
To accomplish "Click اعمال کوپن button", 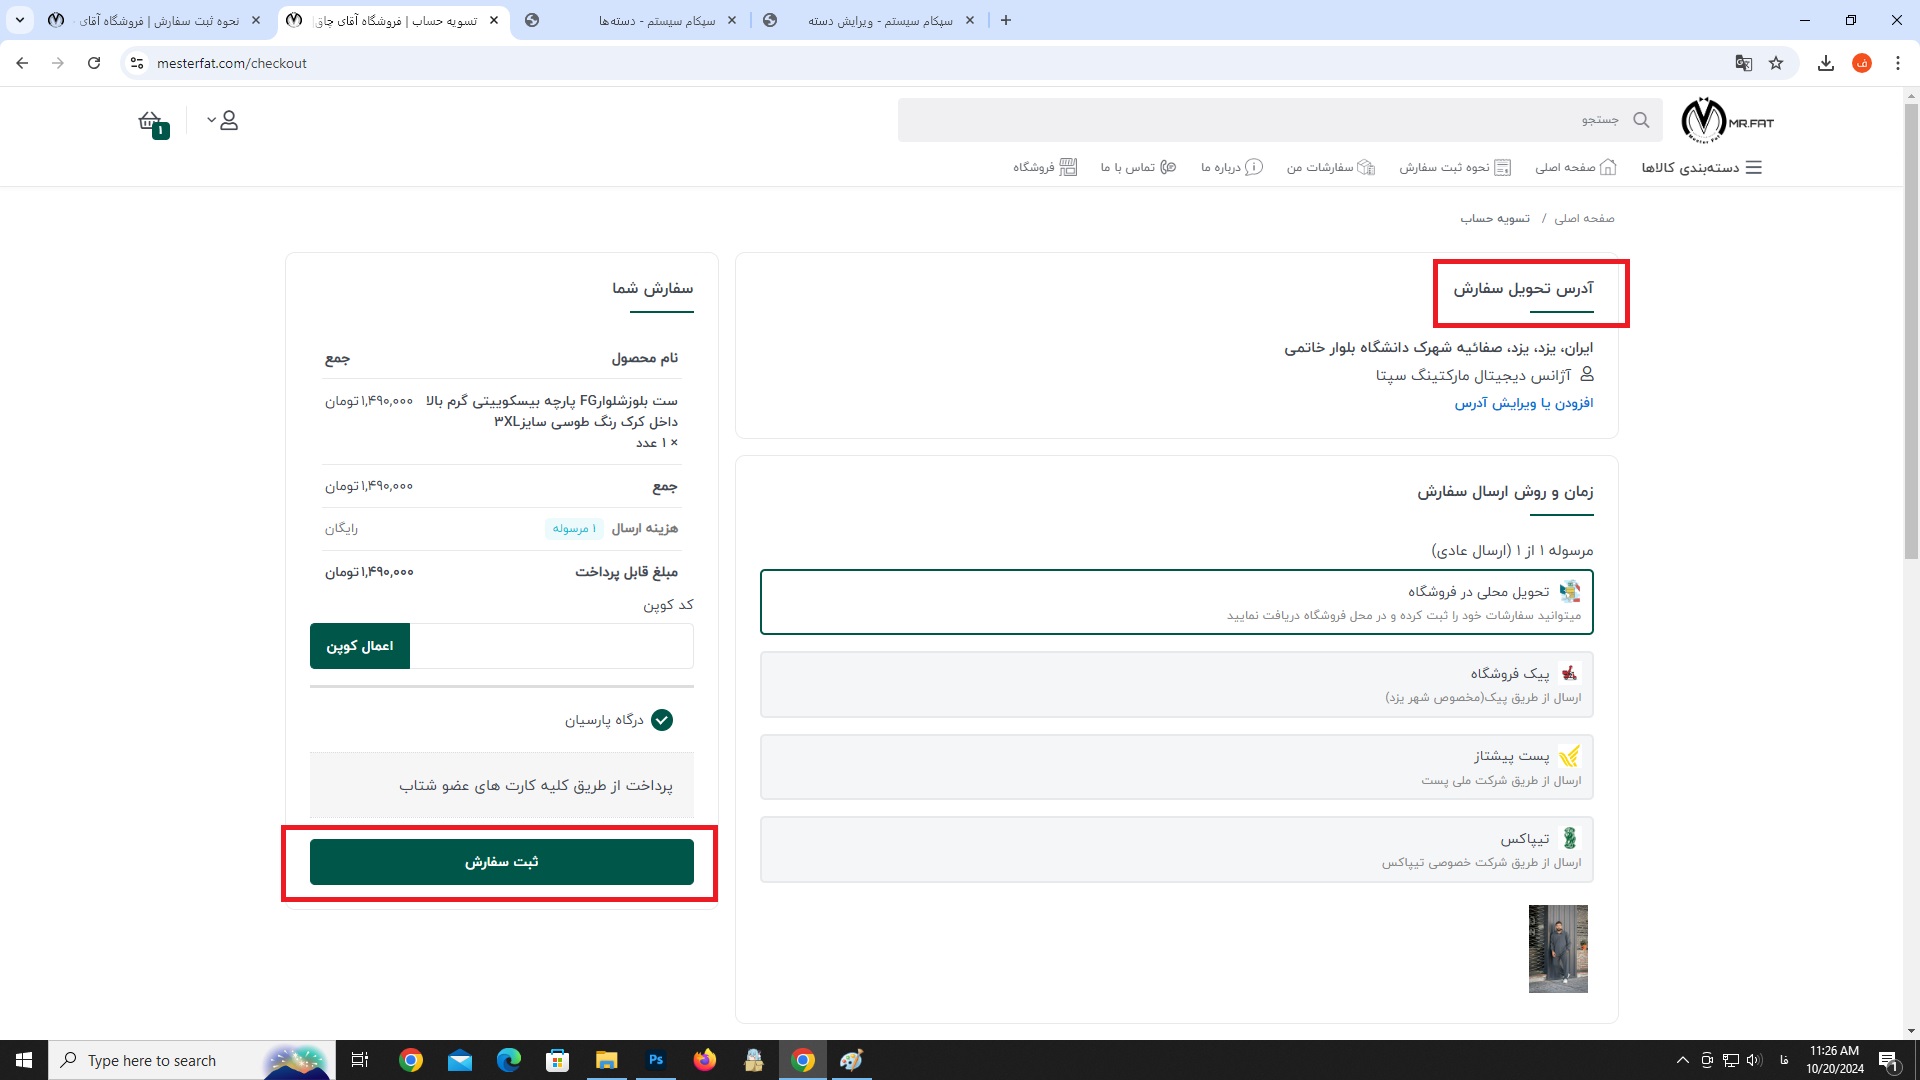I will click(x=360, y=645).
